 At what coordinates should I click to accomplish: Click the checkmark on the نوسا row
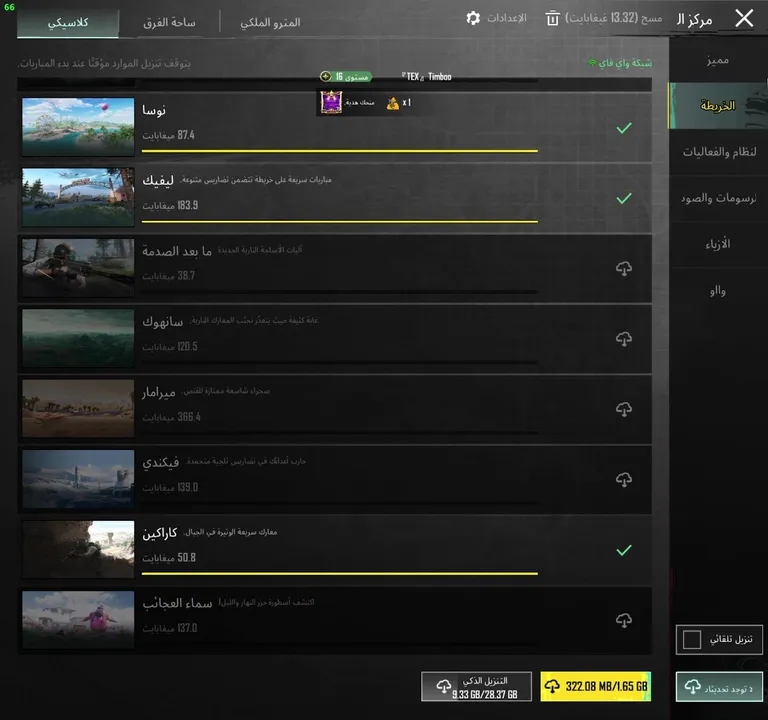(624, 128)
